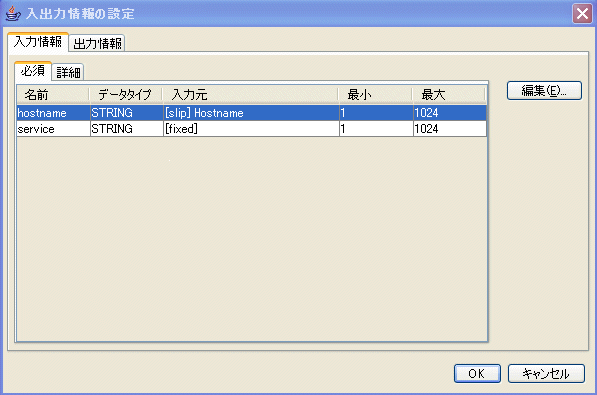Click the 名前 column header
The width and height of the screenshot is (597, 395).
tap(53, 94)
